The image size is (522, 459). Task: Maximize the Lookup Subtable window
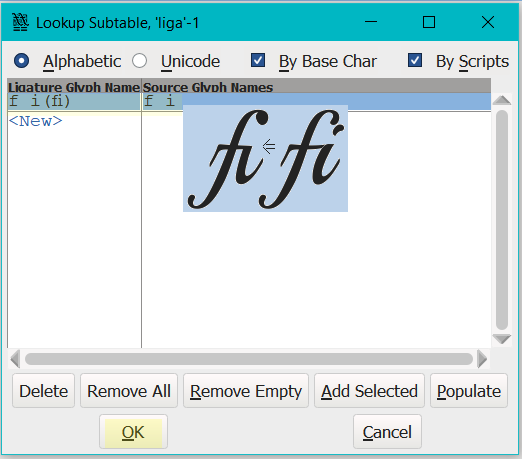429,22
